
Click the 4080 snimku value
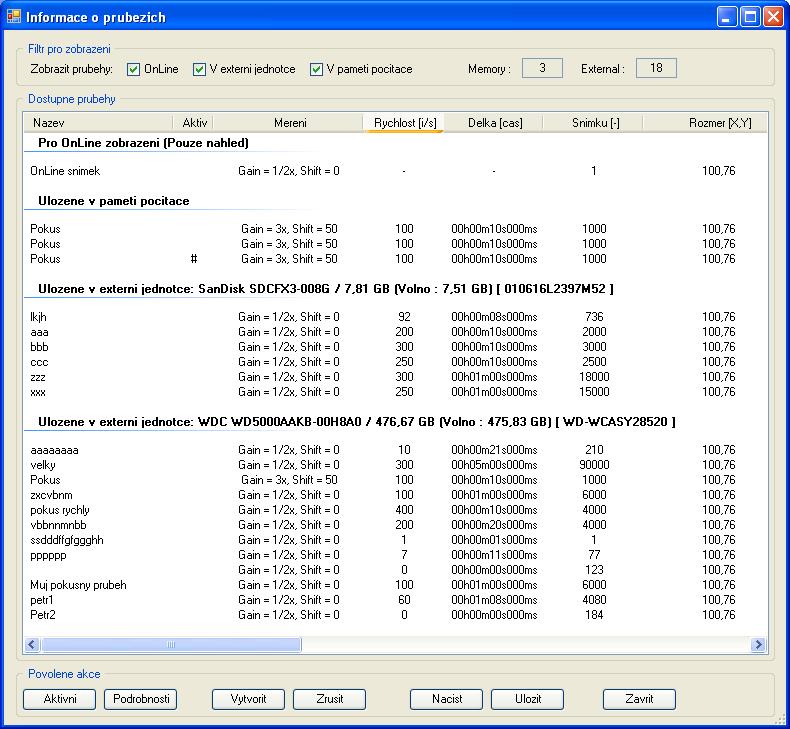tap(594, 600)
